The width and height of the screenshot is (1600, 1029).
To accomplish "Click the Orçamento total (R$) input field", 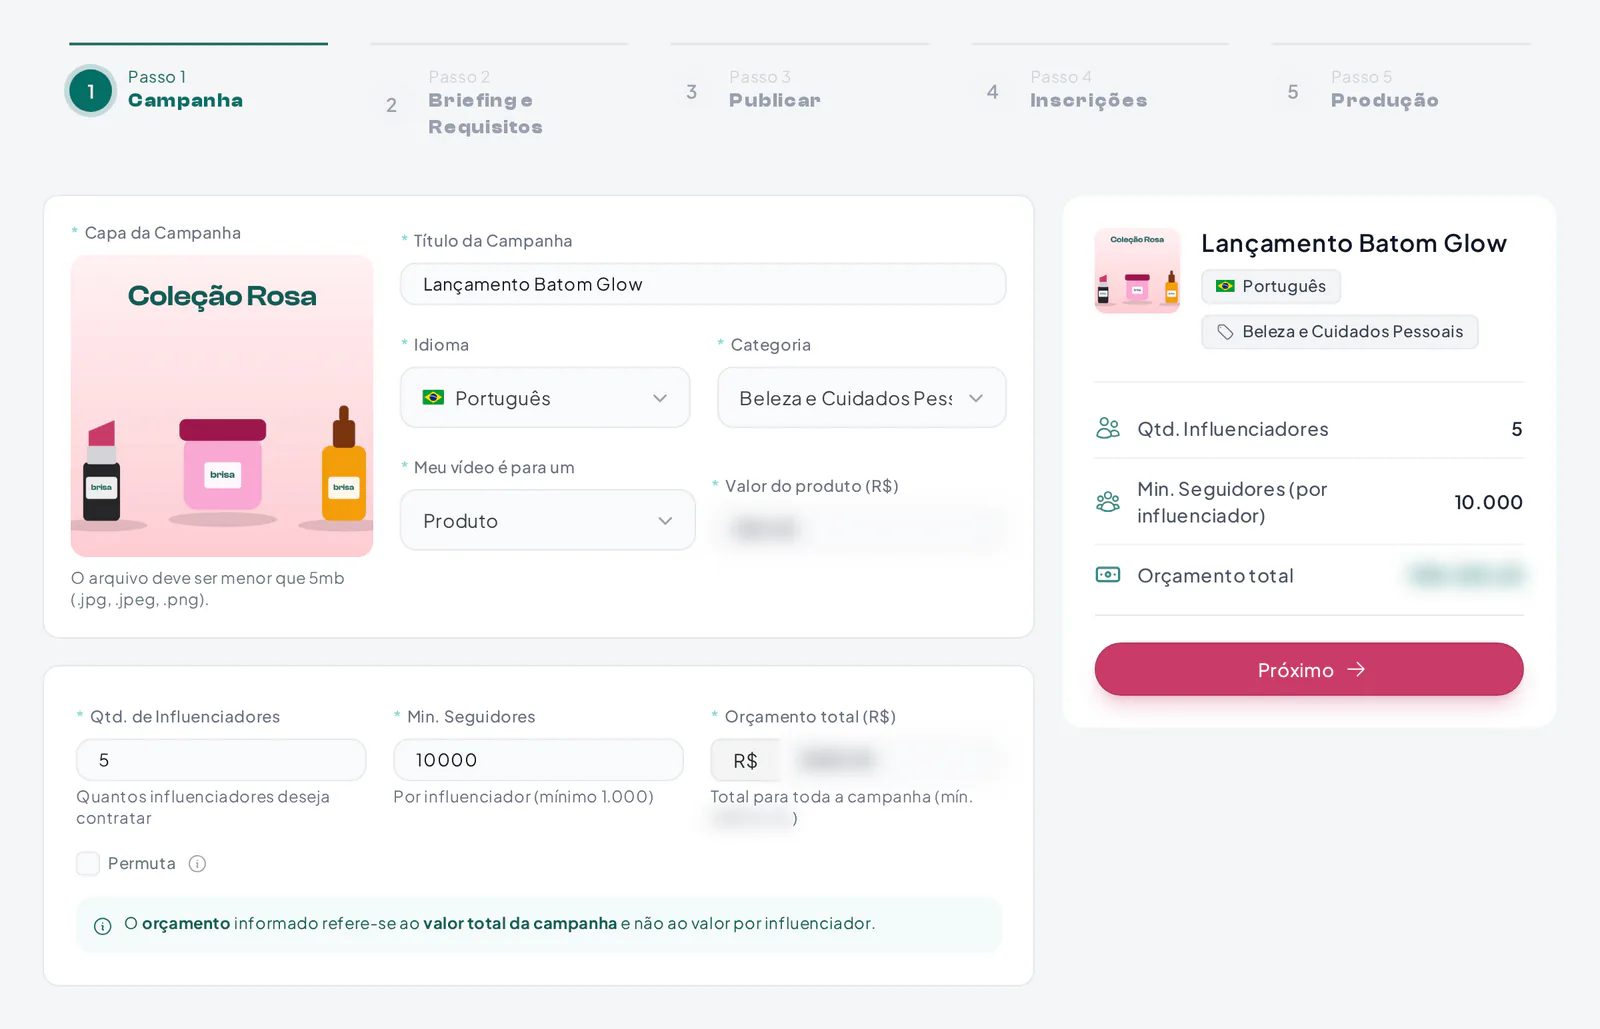I will pyautogui.click(x=892, y=760).
